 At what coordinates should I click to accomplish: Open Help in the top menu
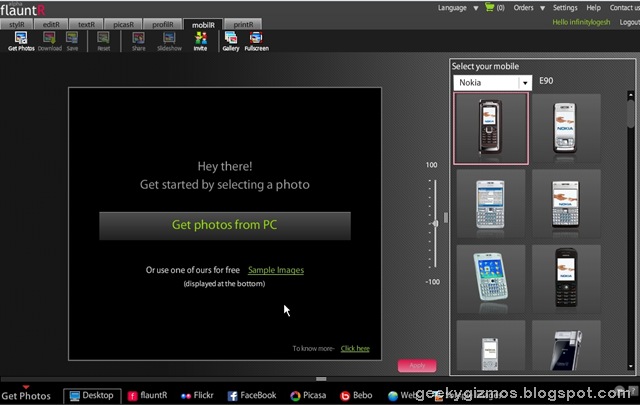pos(593,8)
